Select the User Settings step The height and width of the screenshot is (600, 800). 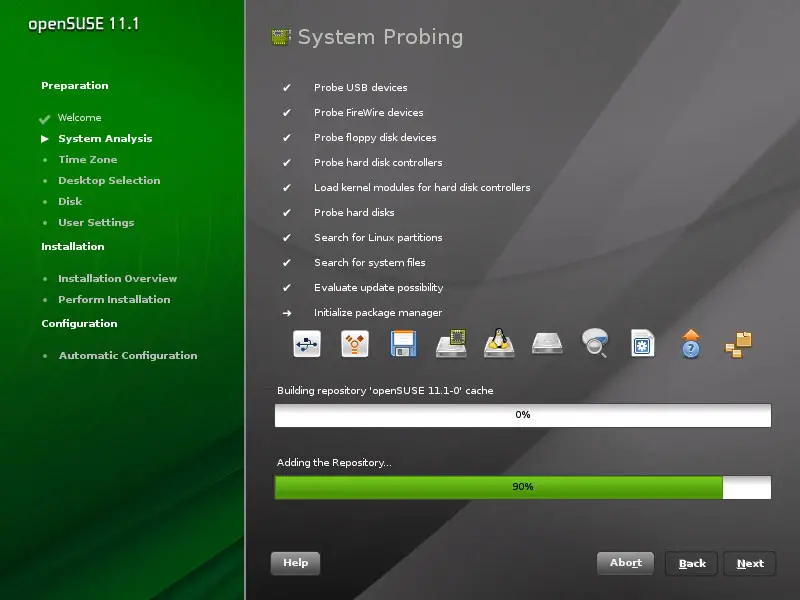[x=96, y=222]
